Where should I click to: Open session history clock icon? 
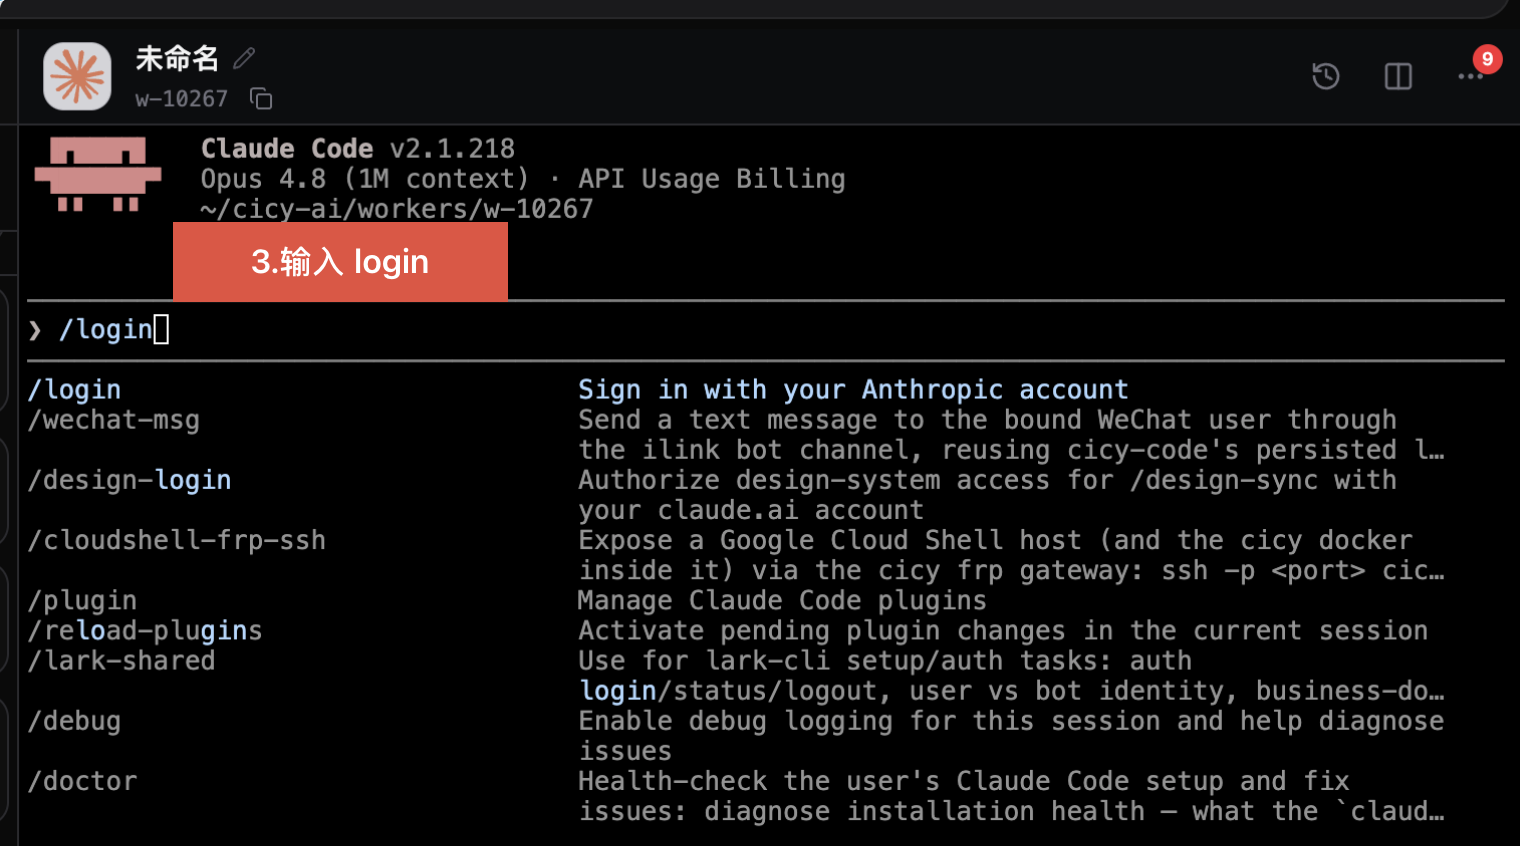[1325, 76]
